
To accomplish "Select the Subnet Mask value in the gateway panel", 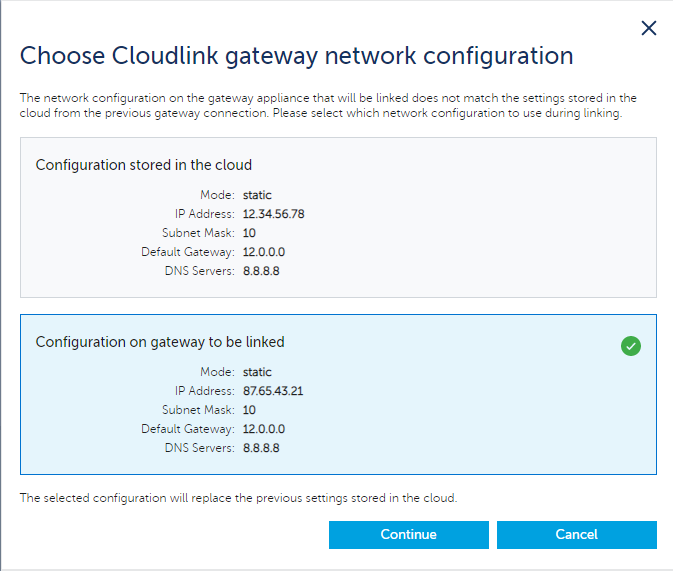I will (x=249, y=410).
